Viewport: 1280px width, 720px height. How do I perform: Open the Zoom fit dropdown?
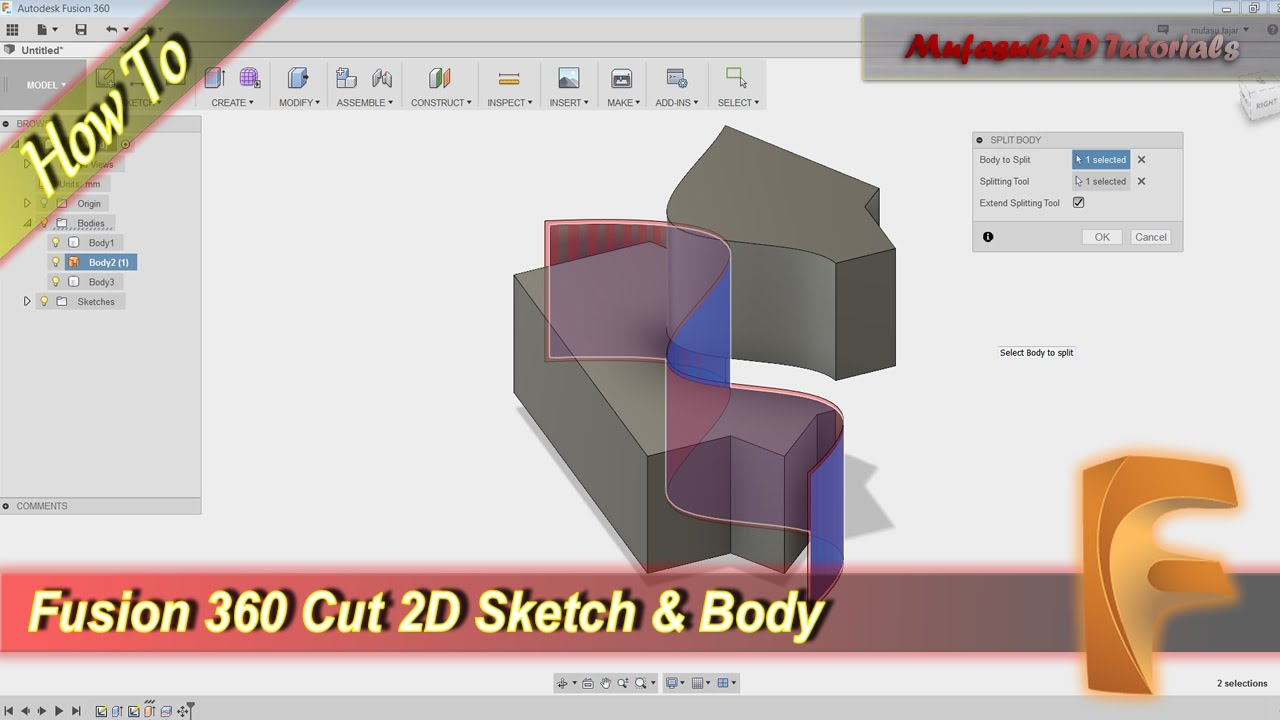click(x=653, y=683)
